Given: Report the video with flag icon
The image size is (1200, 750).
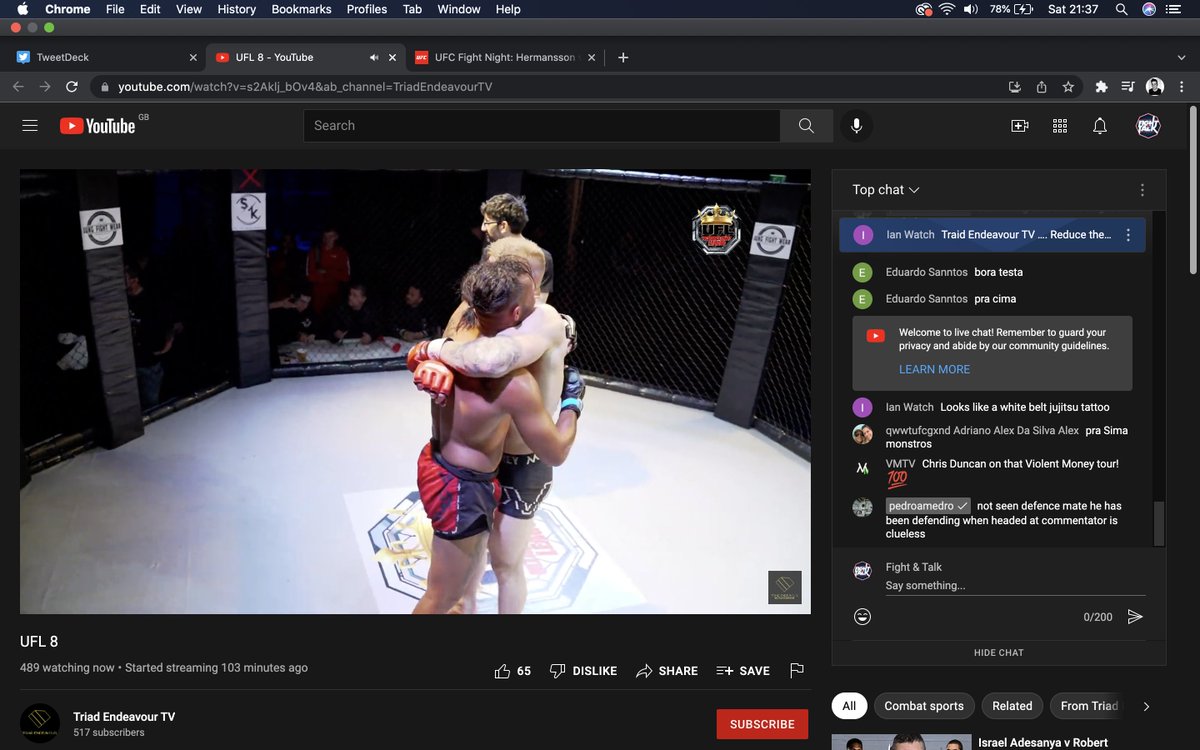Looking at the screenshot, I should [797, 671].
